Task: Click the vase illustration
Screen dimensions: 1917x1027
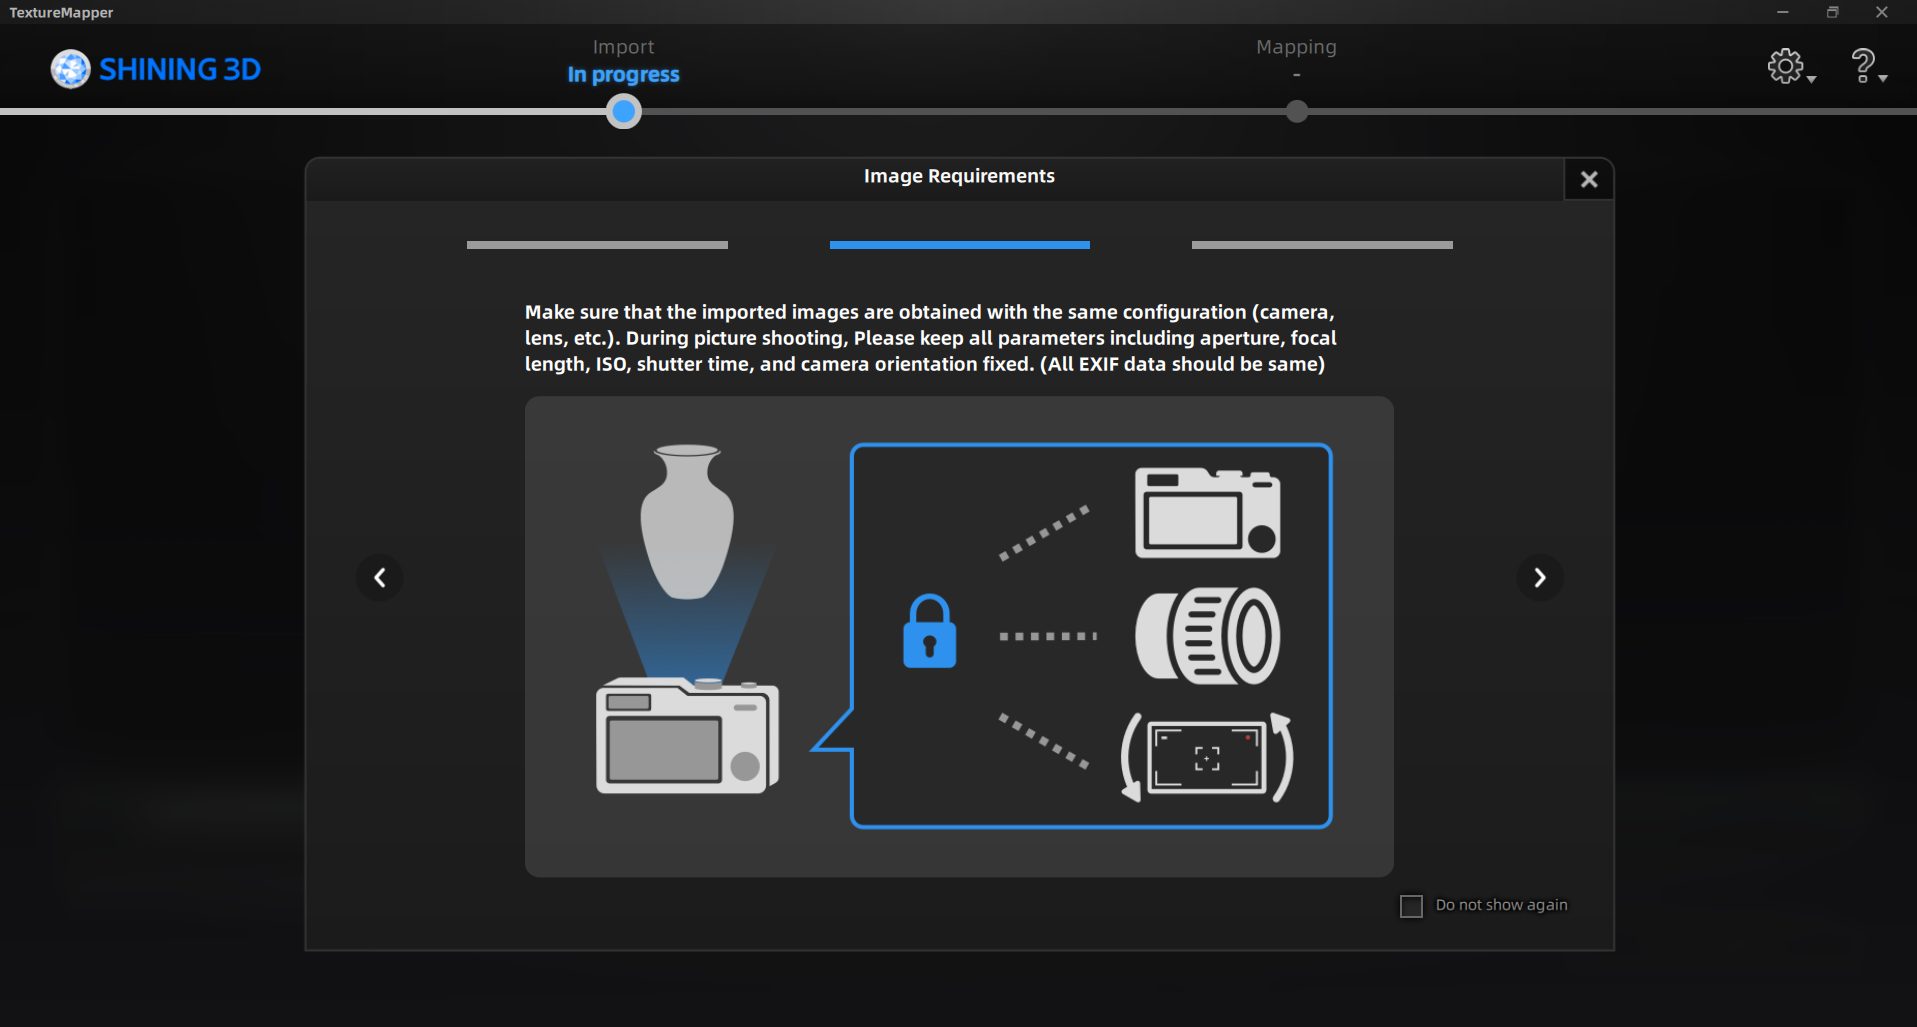Action: coord(687,521)
